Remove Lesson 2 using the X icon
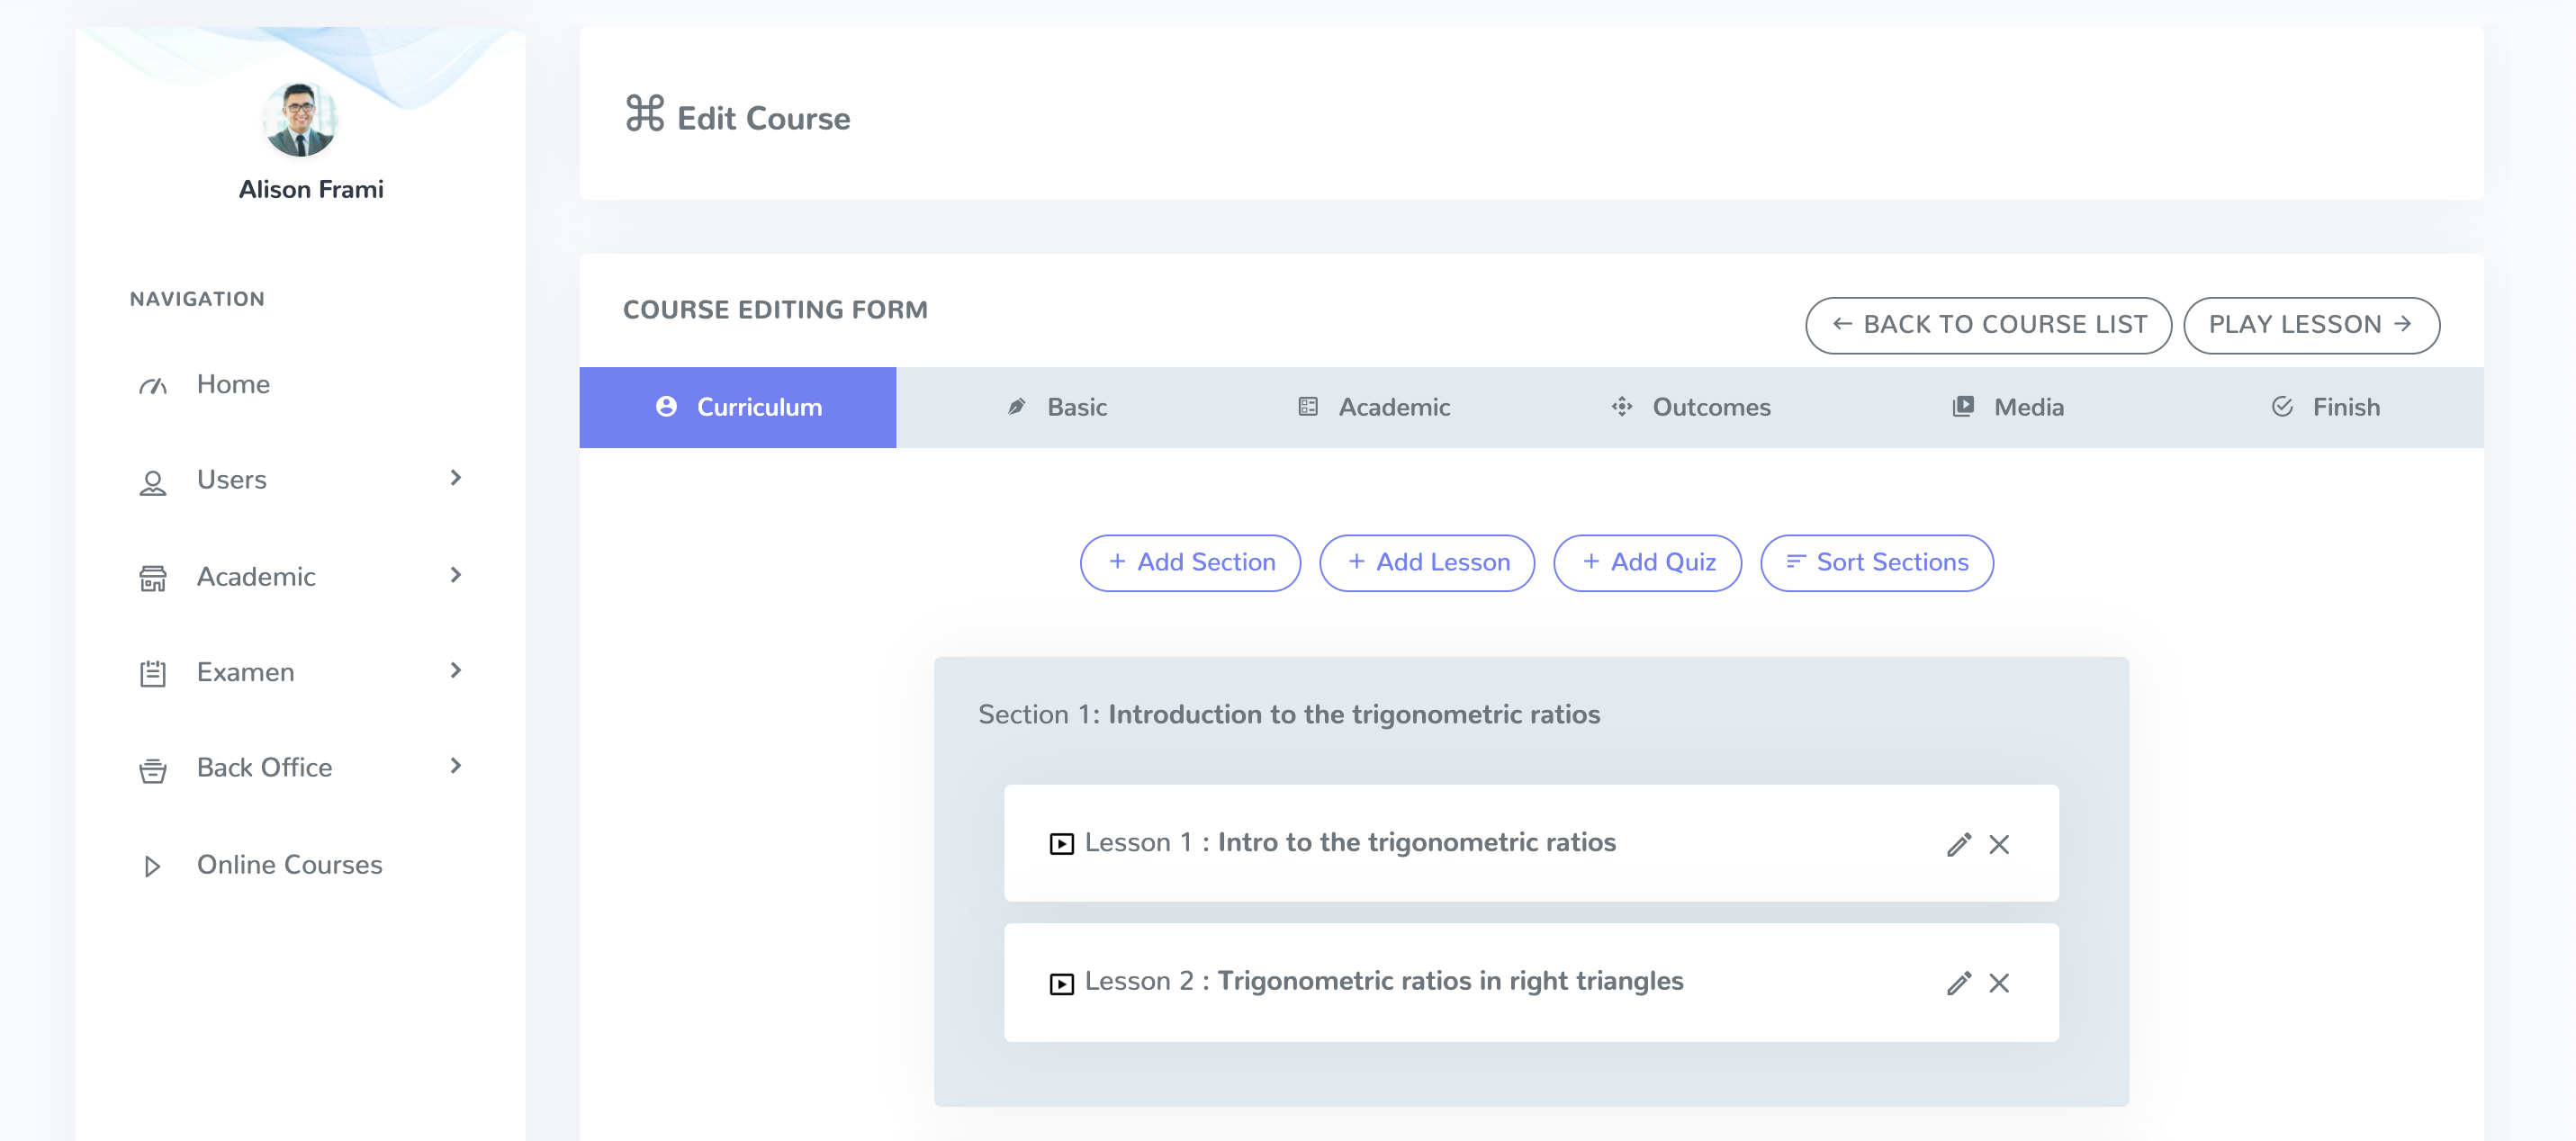 [x=1998, y=983]
